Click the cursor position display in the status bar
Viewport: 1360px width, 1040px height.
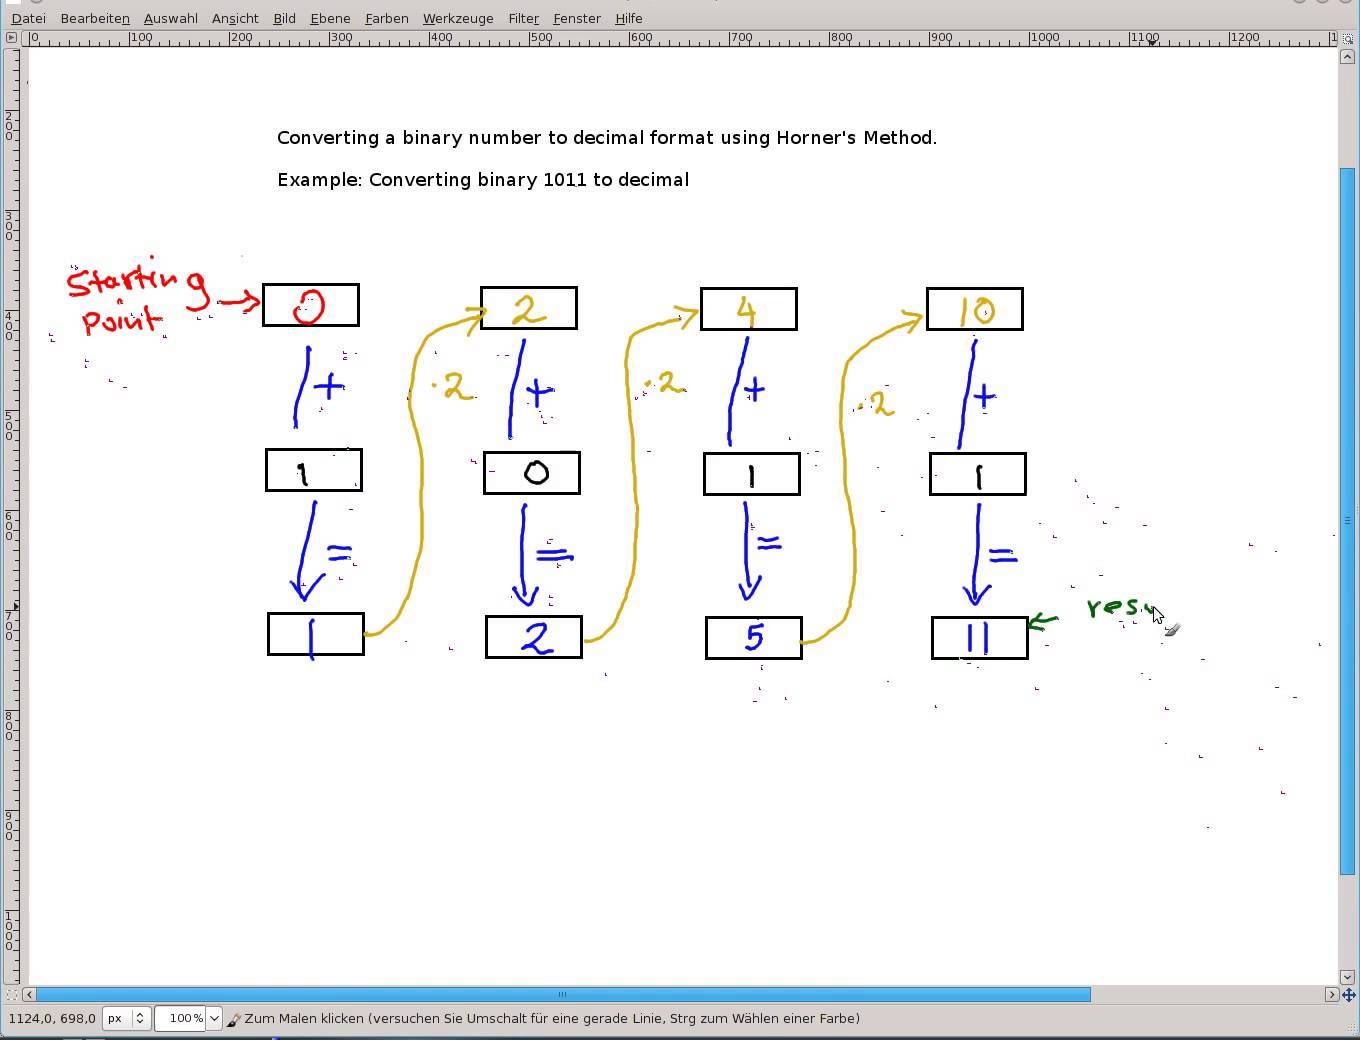pos(52,1018)
